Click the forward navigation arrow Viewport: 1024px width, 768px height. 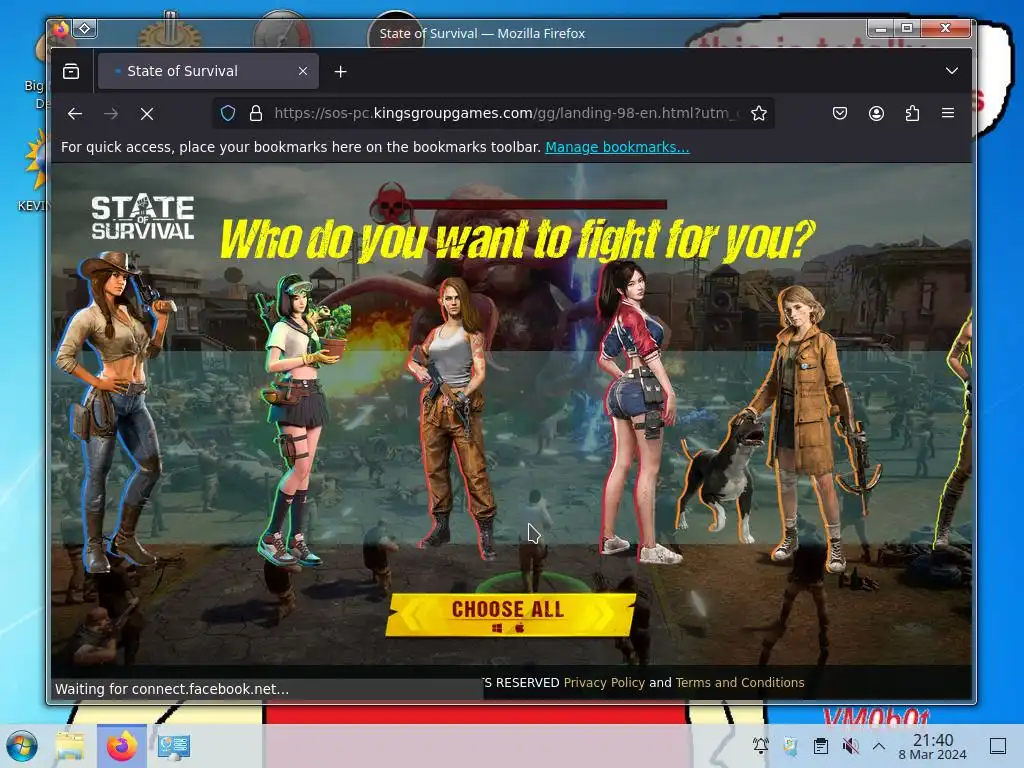click(111, 114)
